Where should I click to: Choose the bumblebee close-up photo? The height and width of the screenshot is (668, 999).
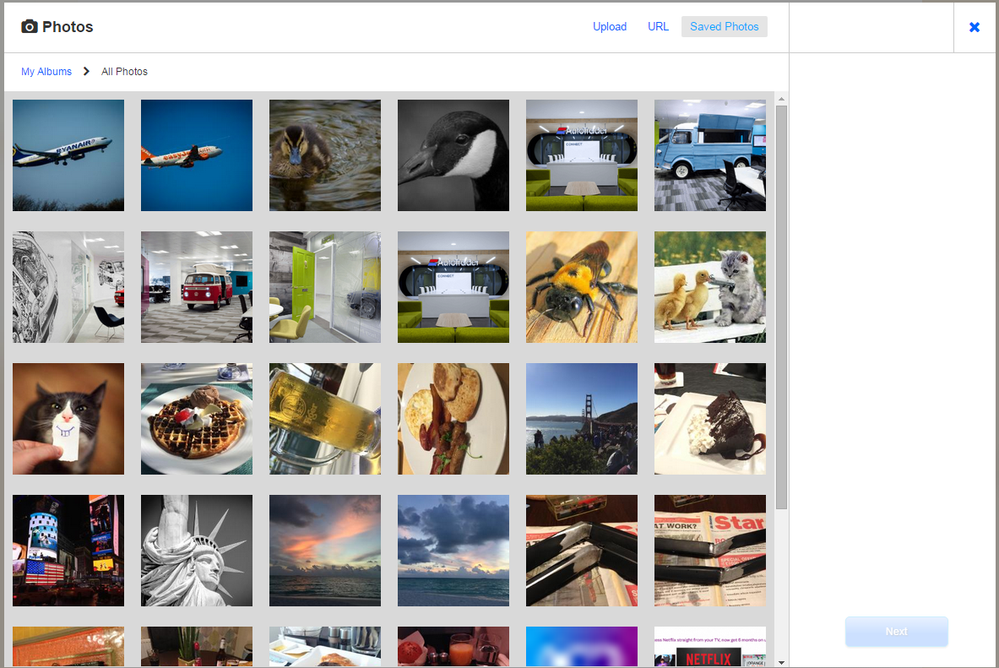(582, 287)
